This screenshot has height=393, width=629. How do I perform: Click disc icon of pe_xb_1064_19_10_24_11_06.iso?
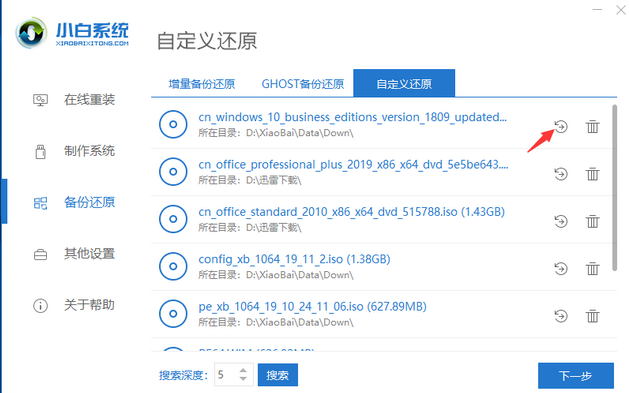pyautogui.click(x=173, y=314)
